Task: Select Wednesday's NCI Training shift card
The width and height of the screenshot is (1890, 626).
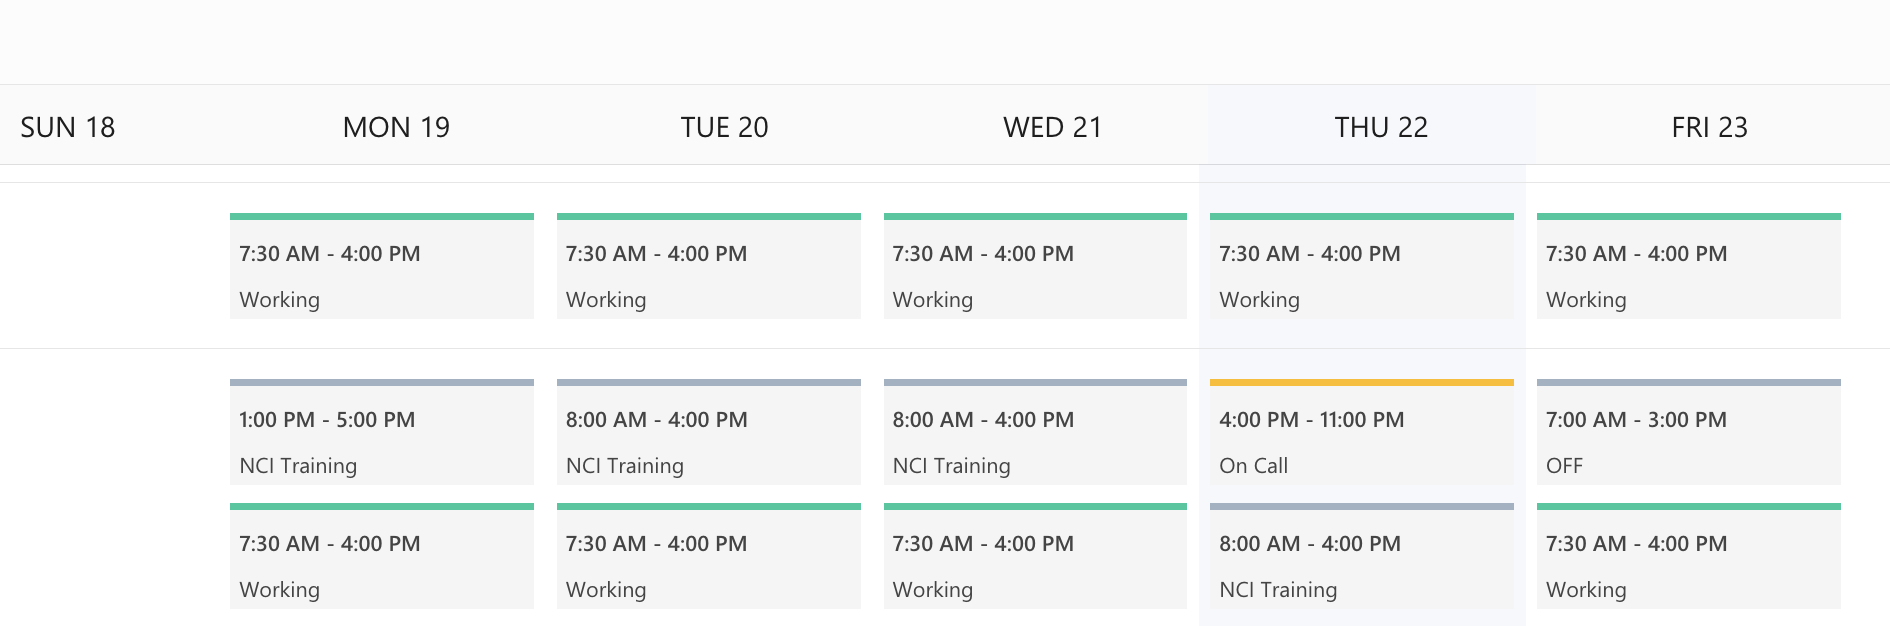Action: (1035, 441)
